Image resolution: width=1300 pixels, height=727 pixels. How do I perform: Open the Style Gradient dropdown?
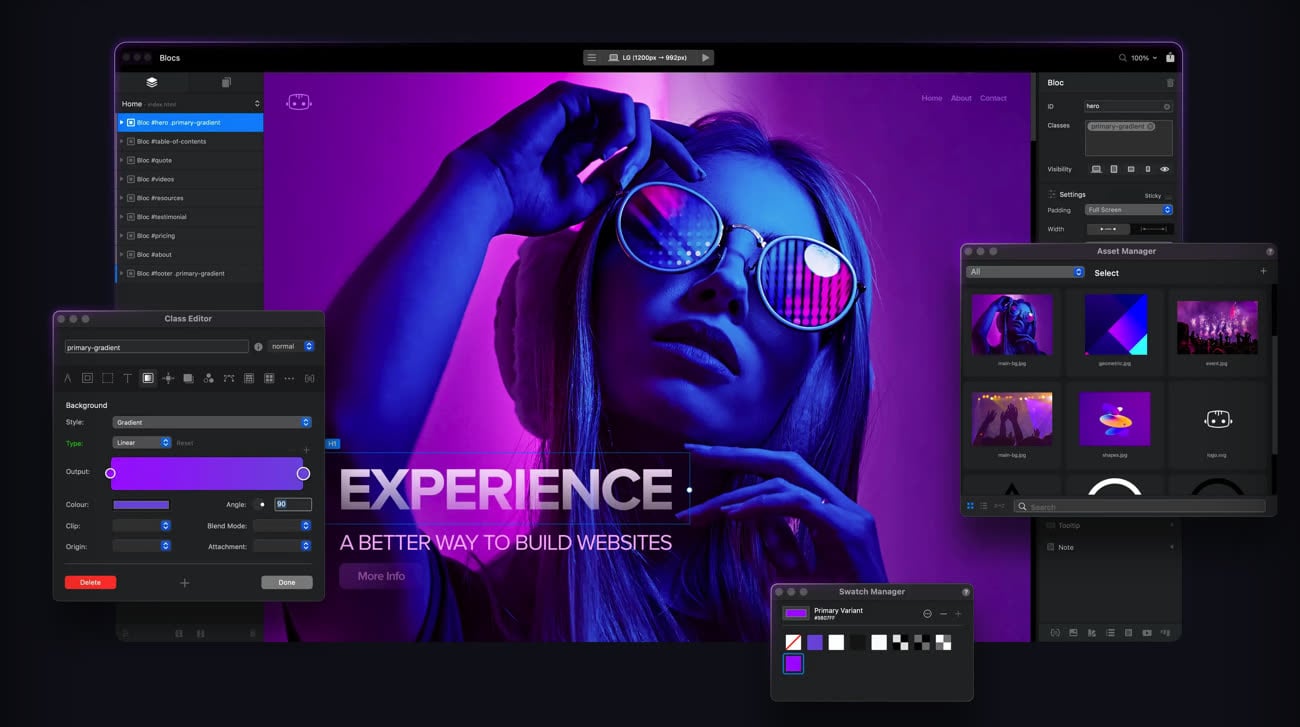coord(211,422)
